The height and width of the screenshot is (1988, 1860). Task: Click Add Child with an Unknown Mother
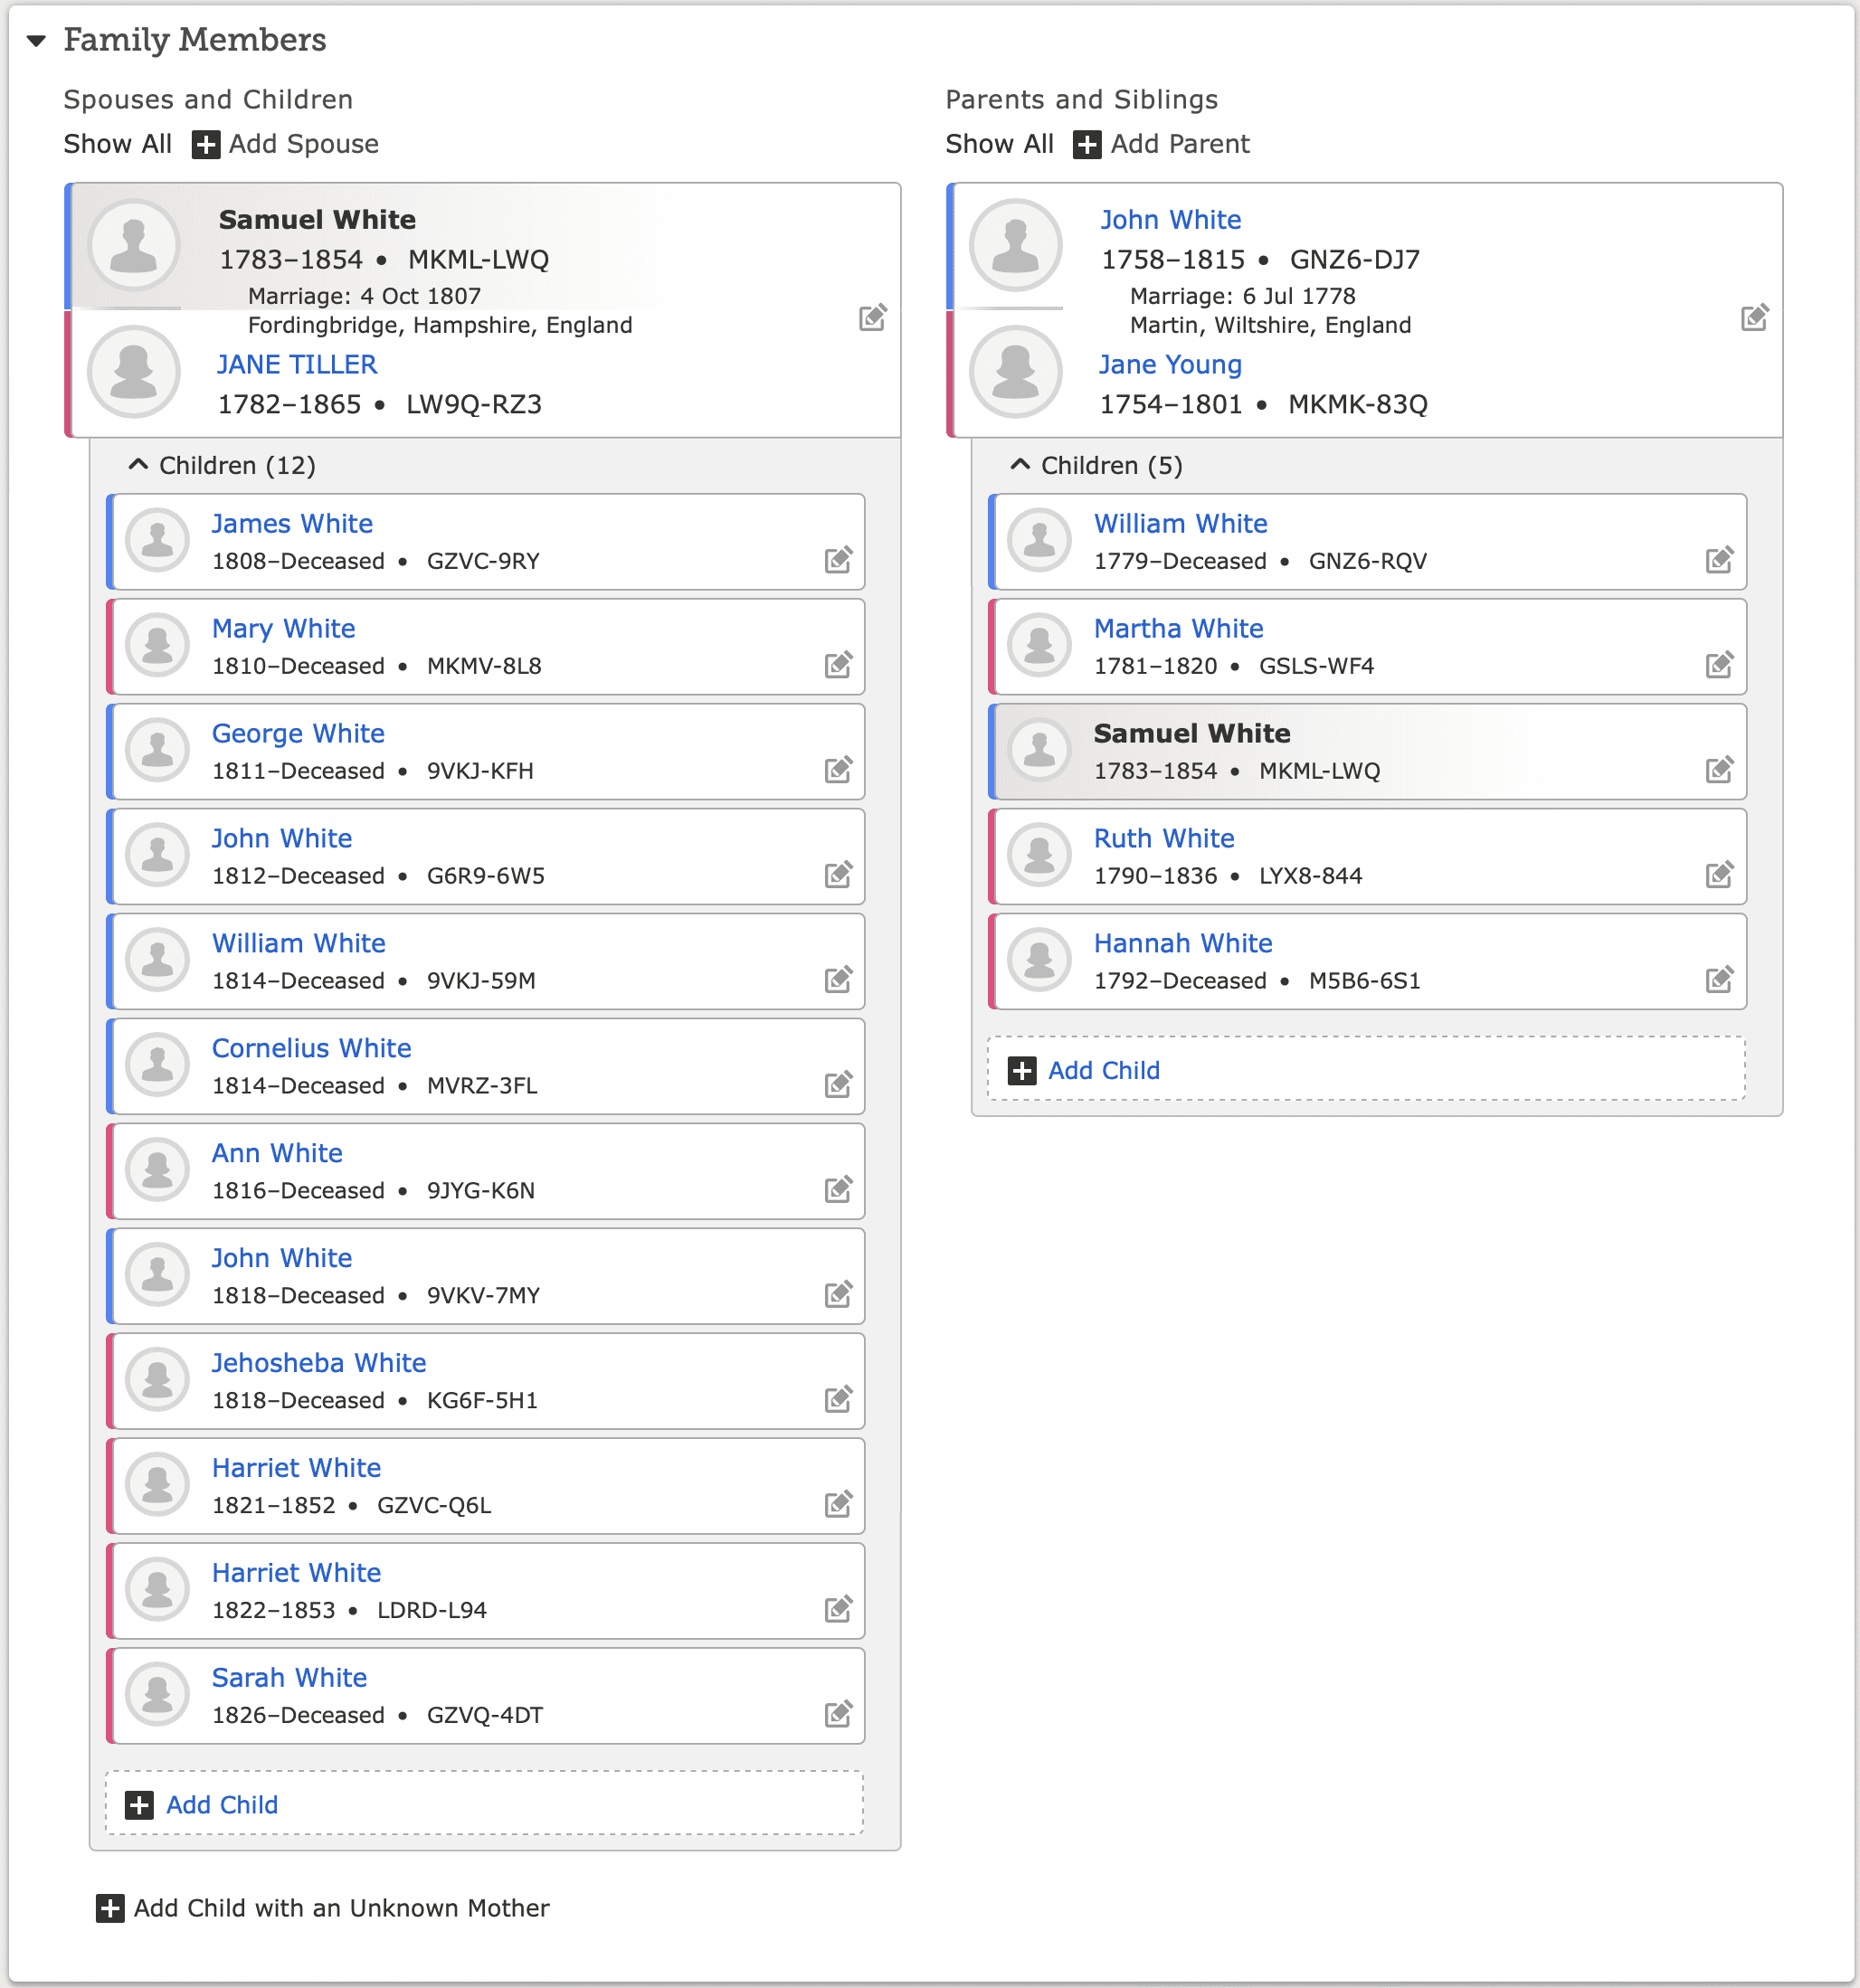322,1908
